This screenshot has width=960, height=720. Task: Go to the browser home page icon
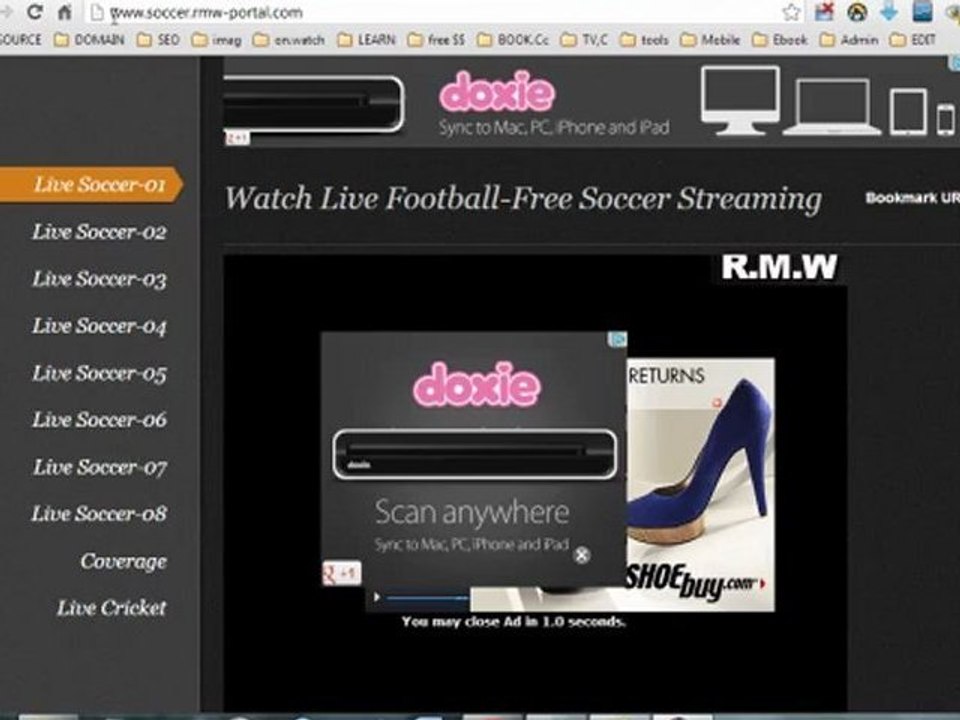(64, 12)
